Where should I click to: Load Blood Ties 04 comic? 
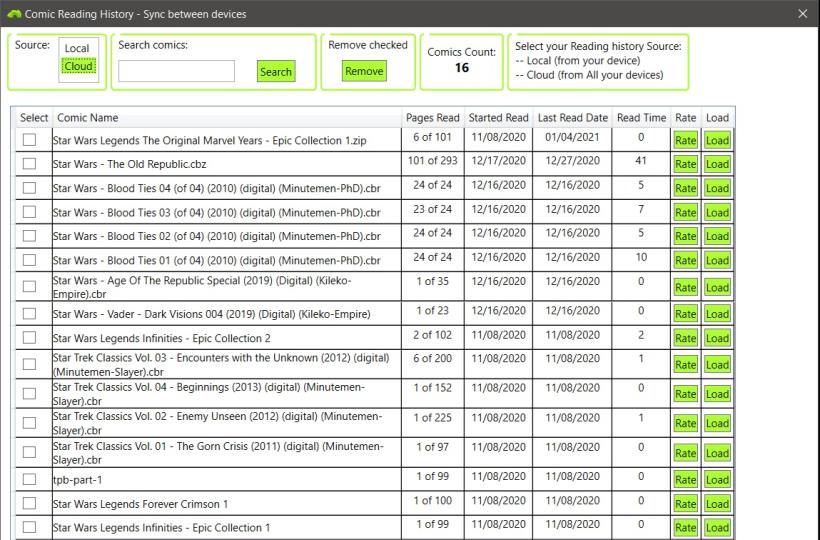tap(717, 188)
